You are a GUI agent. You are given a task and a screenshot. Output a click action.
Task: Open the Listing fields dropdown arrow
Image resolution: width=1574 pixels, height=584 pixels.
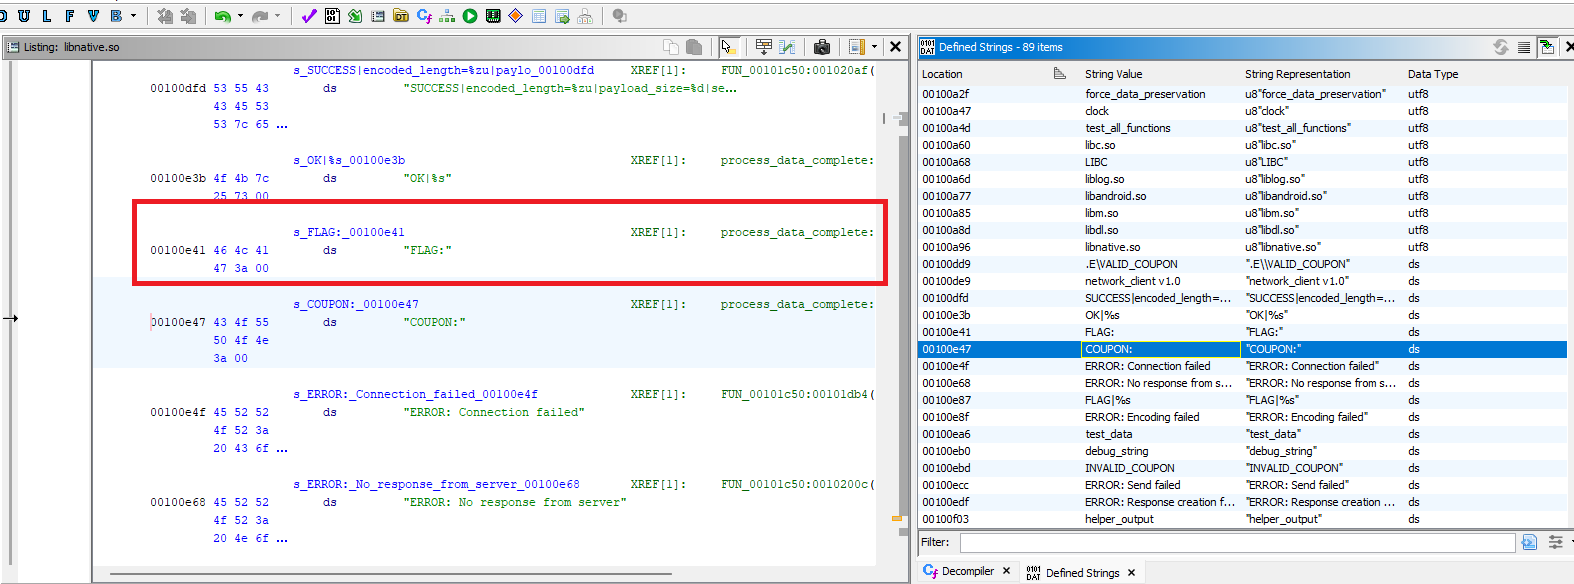874,47
